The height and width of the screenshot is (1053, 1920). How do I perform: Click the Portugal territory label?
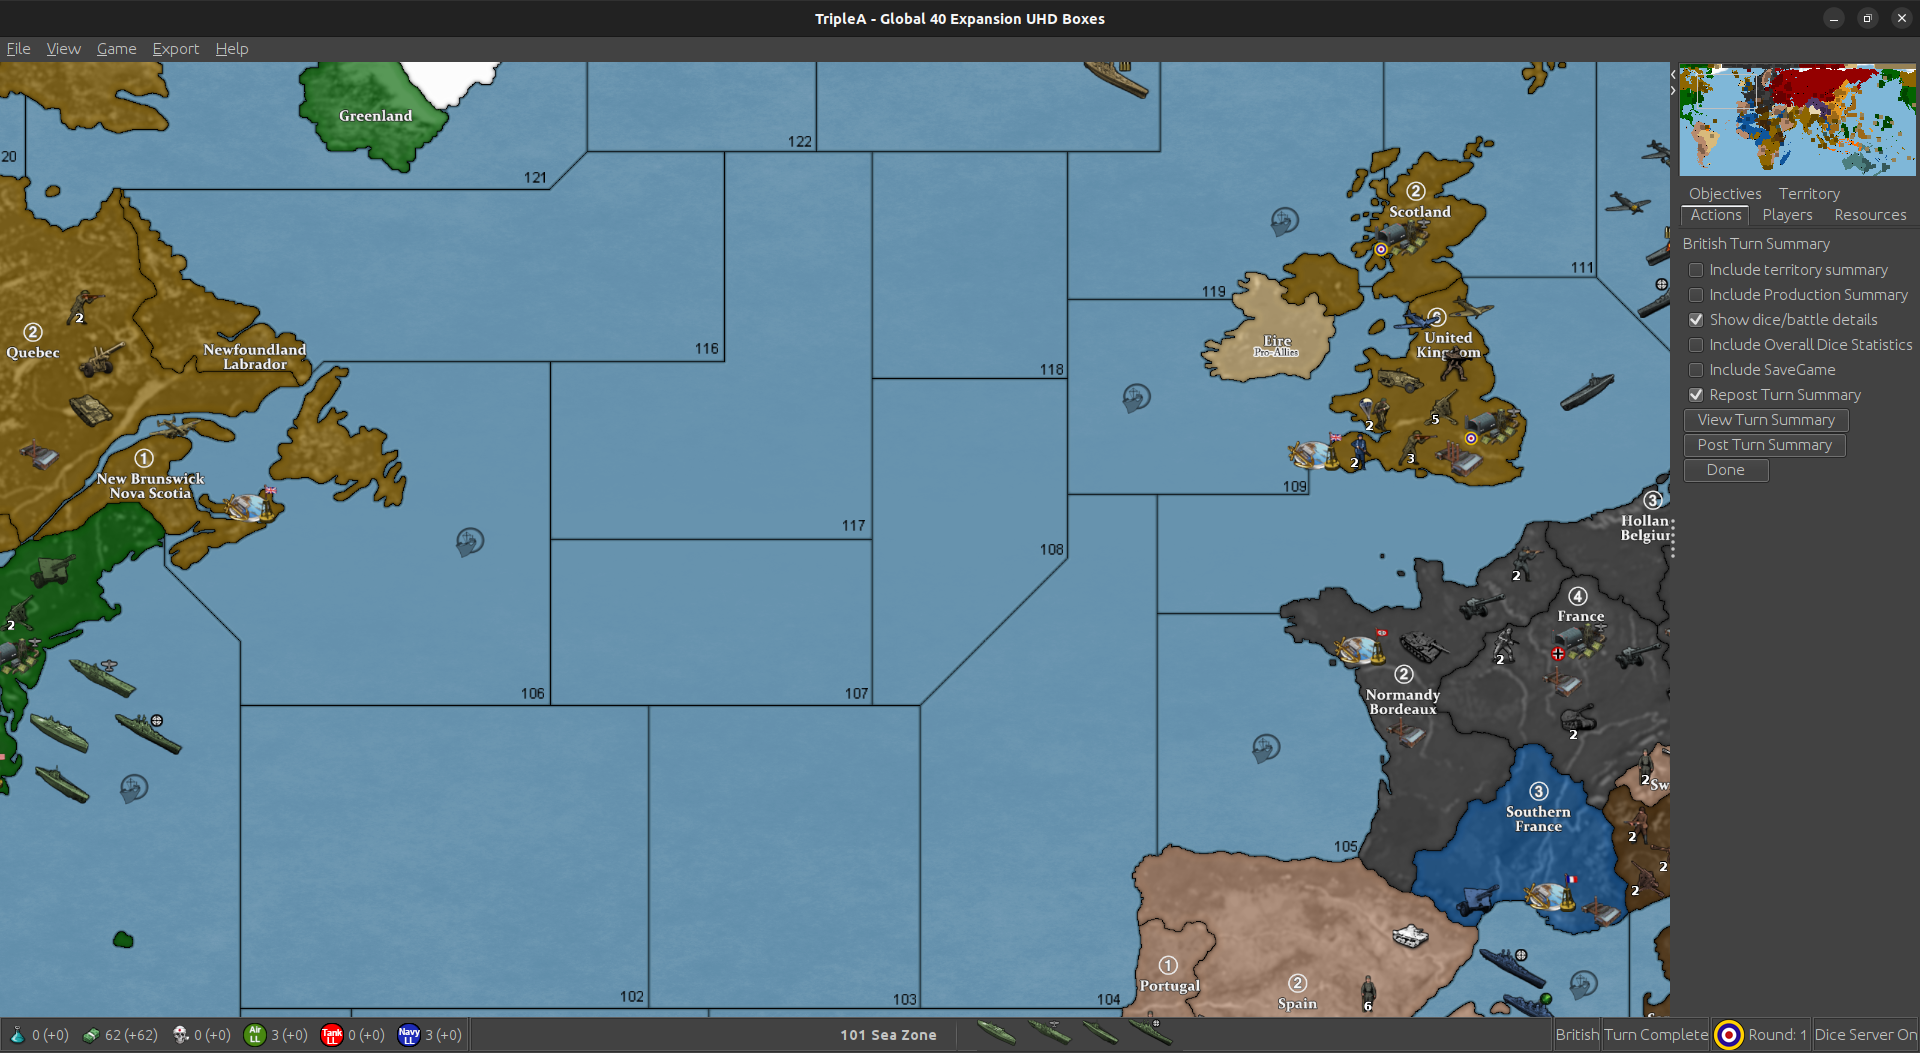click(x=1169, y=986)
